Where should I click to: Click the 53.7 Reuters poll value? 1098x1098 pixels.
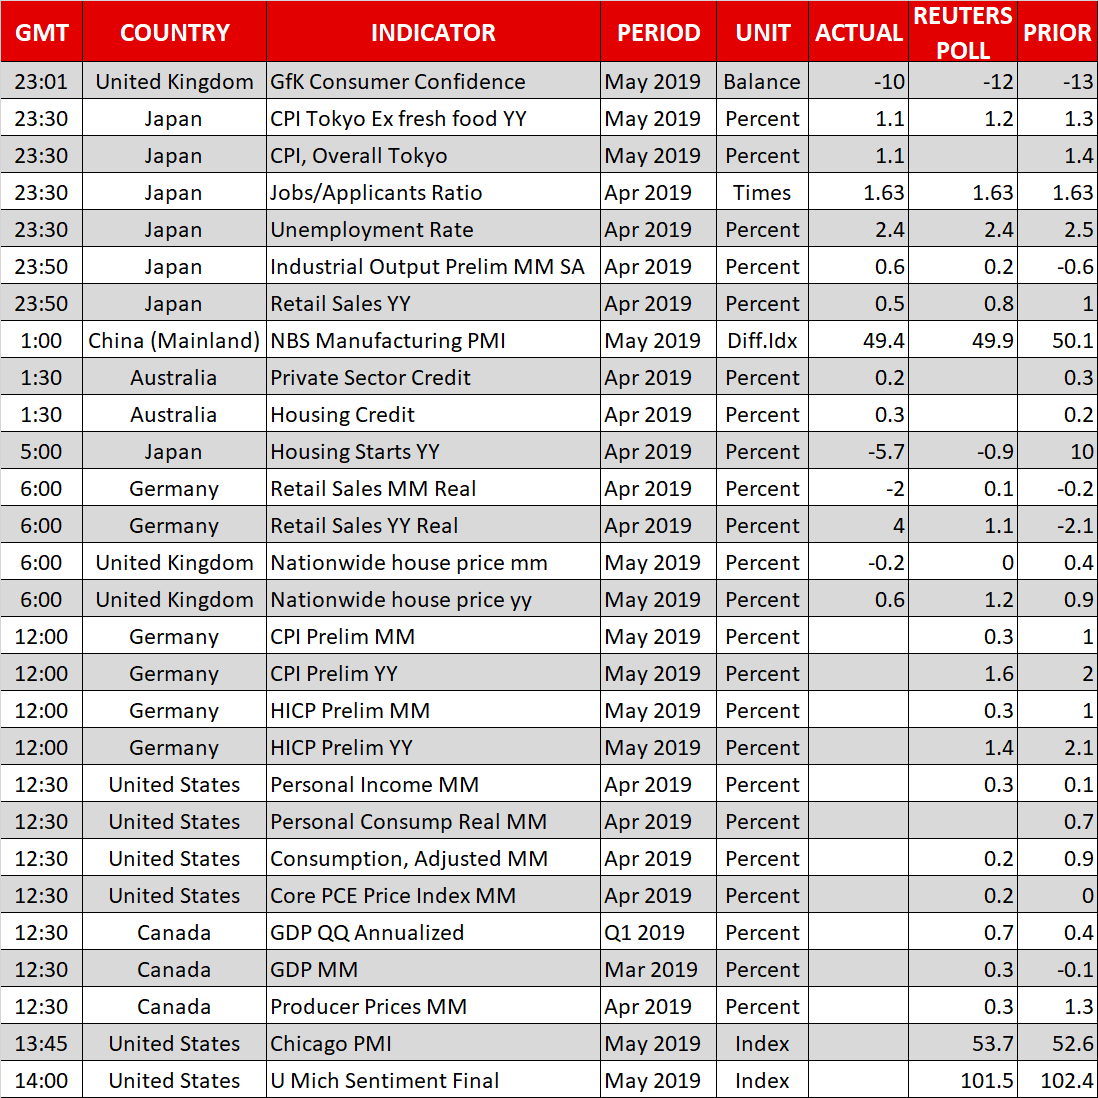[x=963, y=1043]
